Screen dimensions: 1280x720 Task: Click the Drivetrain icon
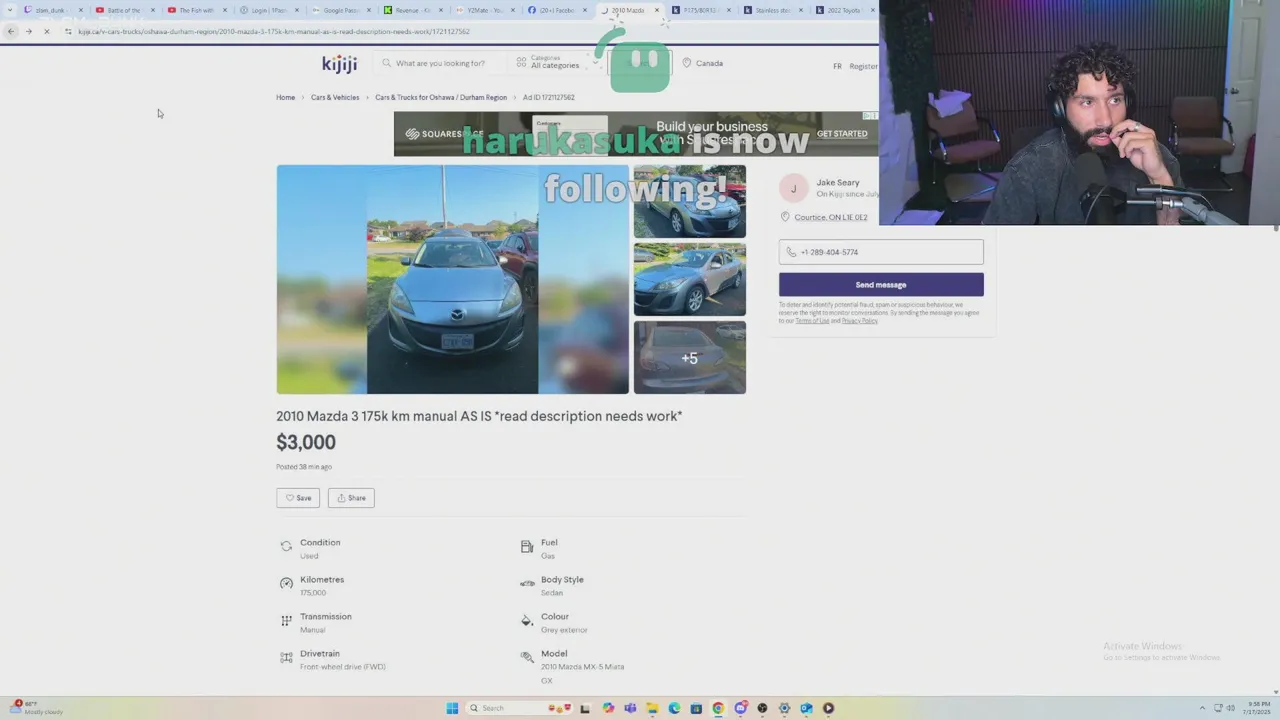pyautogui.click(x=286, y=657)
